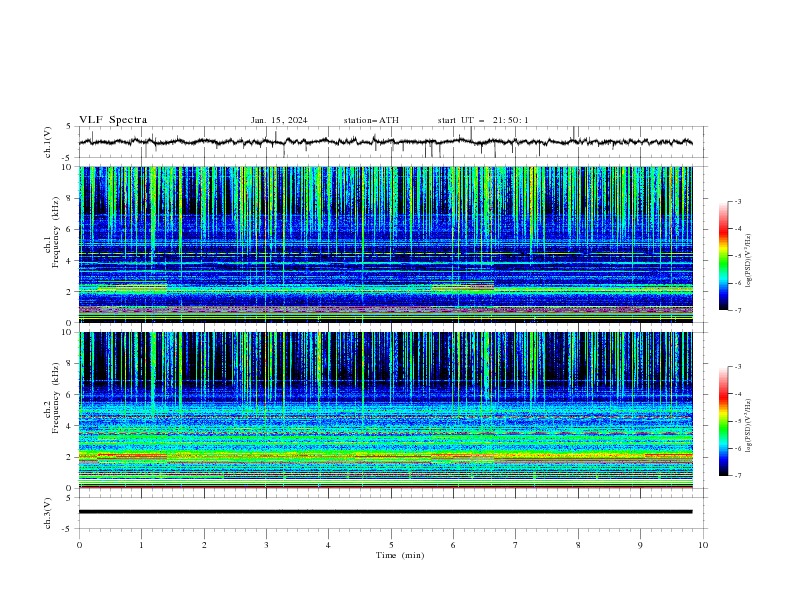
Task: Click the "-3" label on ch.1 colorbar
Action: click(x=737, y=201)
